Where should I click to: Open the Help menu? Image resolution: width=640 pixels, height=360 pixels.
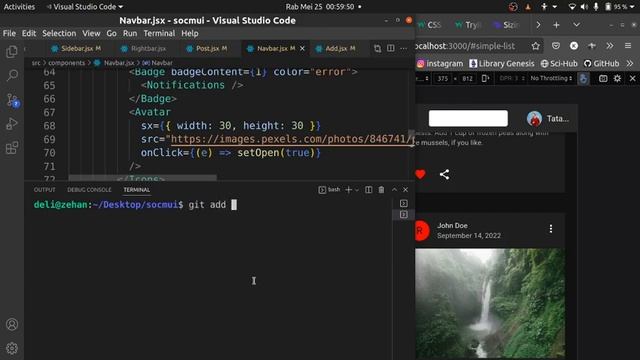[x=189, y=33]
